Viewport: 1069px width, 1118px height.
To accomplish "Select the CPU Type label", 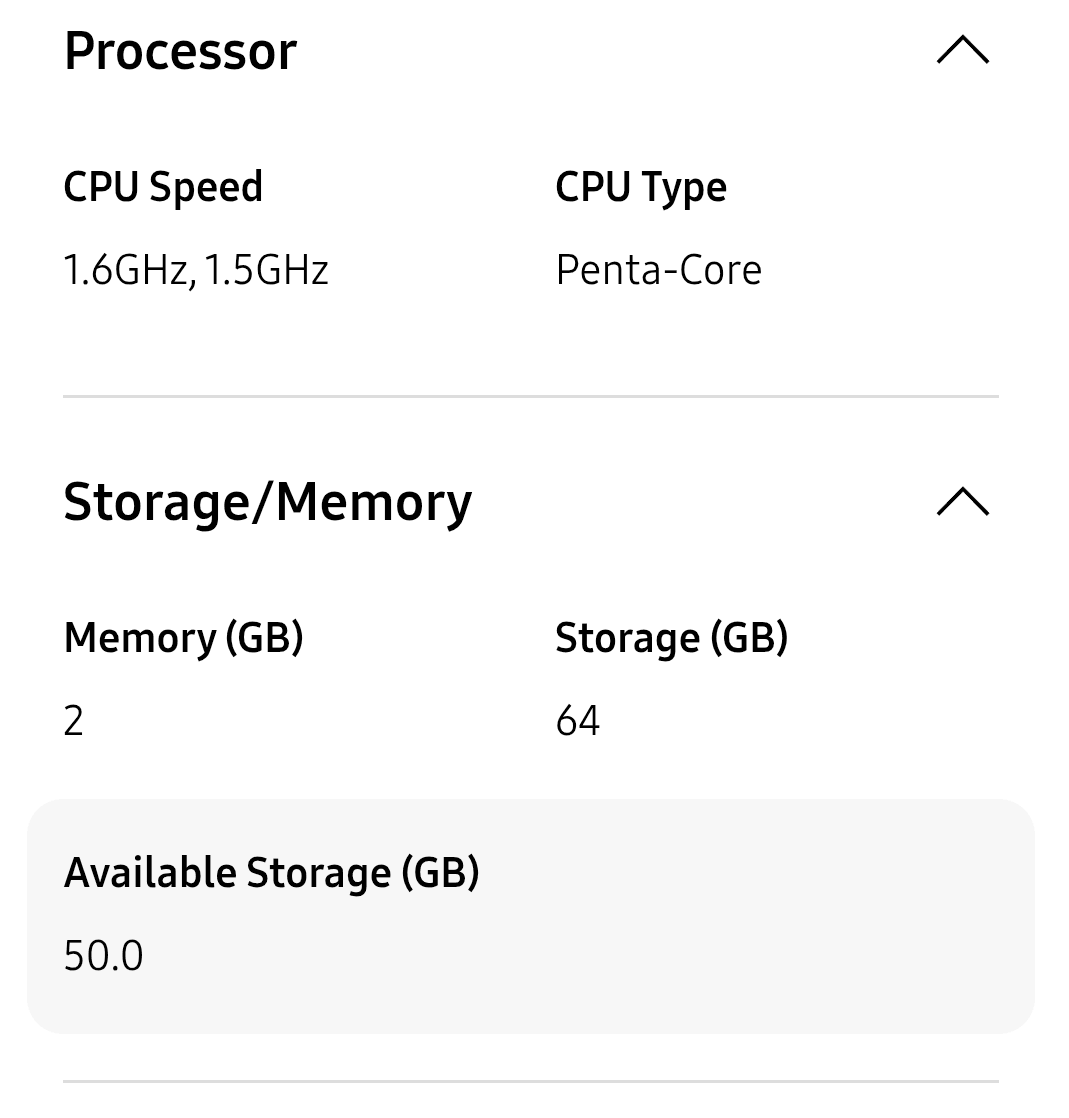I will (641, 188).
